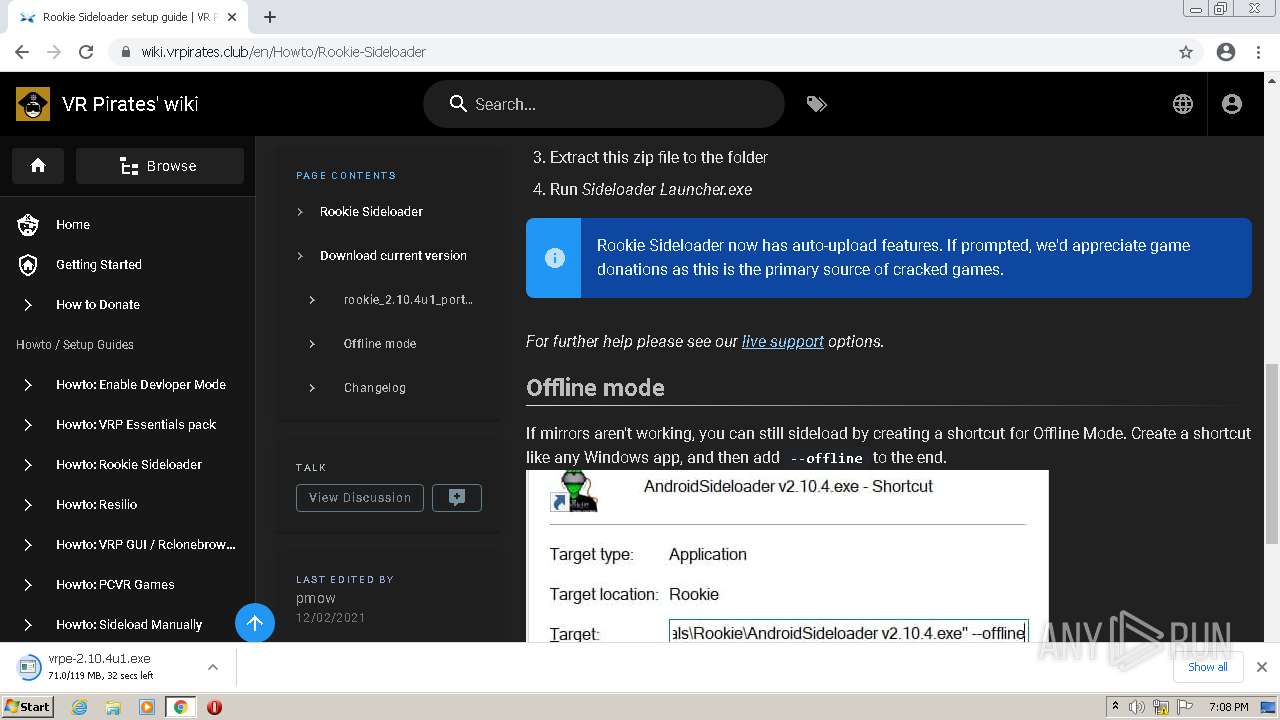Click the address bar URL
The height and width of the screenshot is (720, 1280).
tap(283, 52)
